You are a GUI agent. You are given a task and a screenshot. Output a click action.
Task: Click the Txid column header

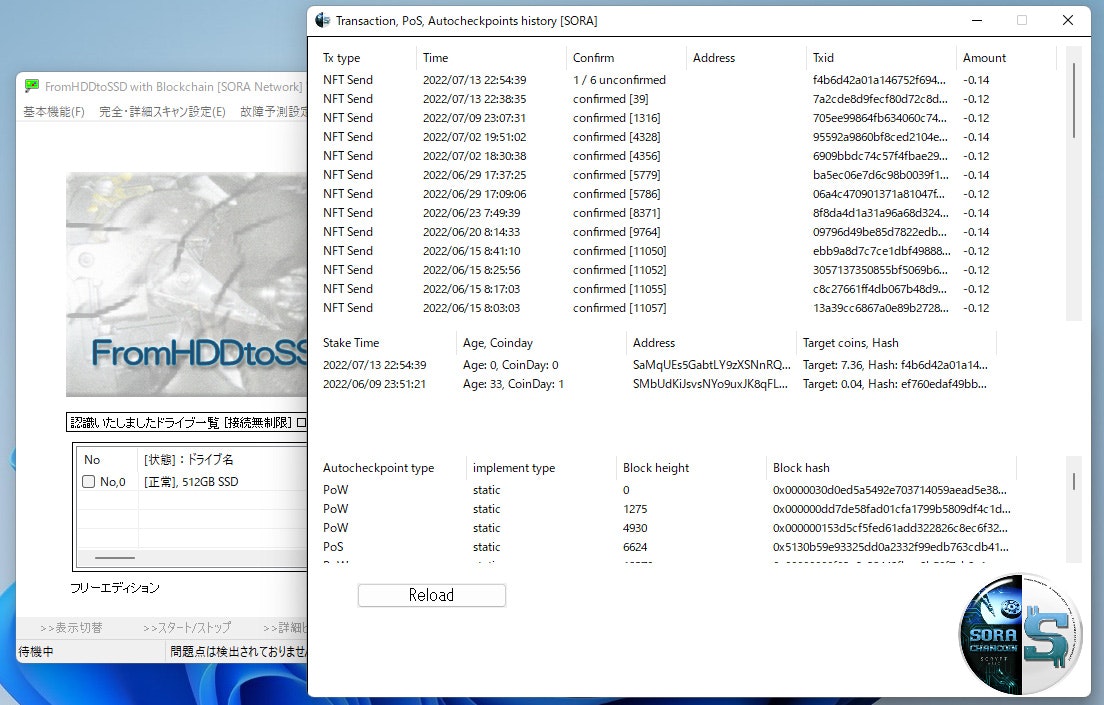pyautogui.click(x=881, y=58)
